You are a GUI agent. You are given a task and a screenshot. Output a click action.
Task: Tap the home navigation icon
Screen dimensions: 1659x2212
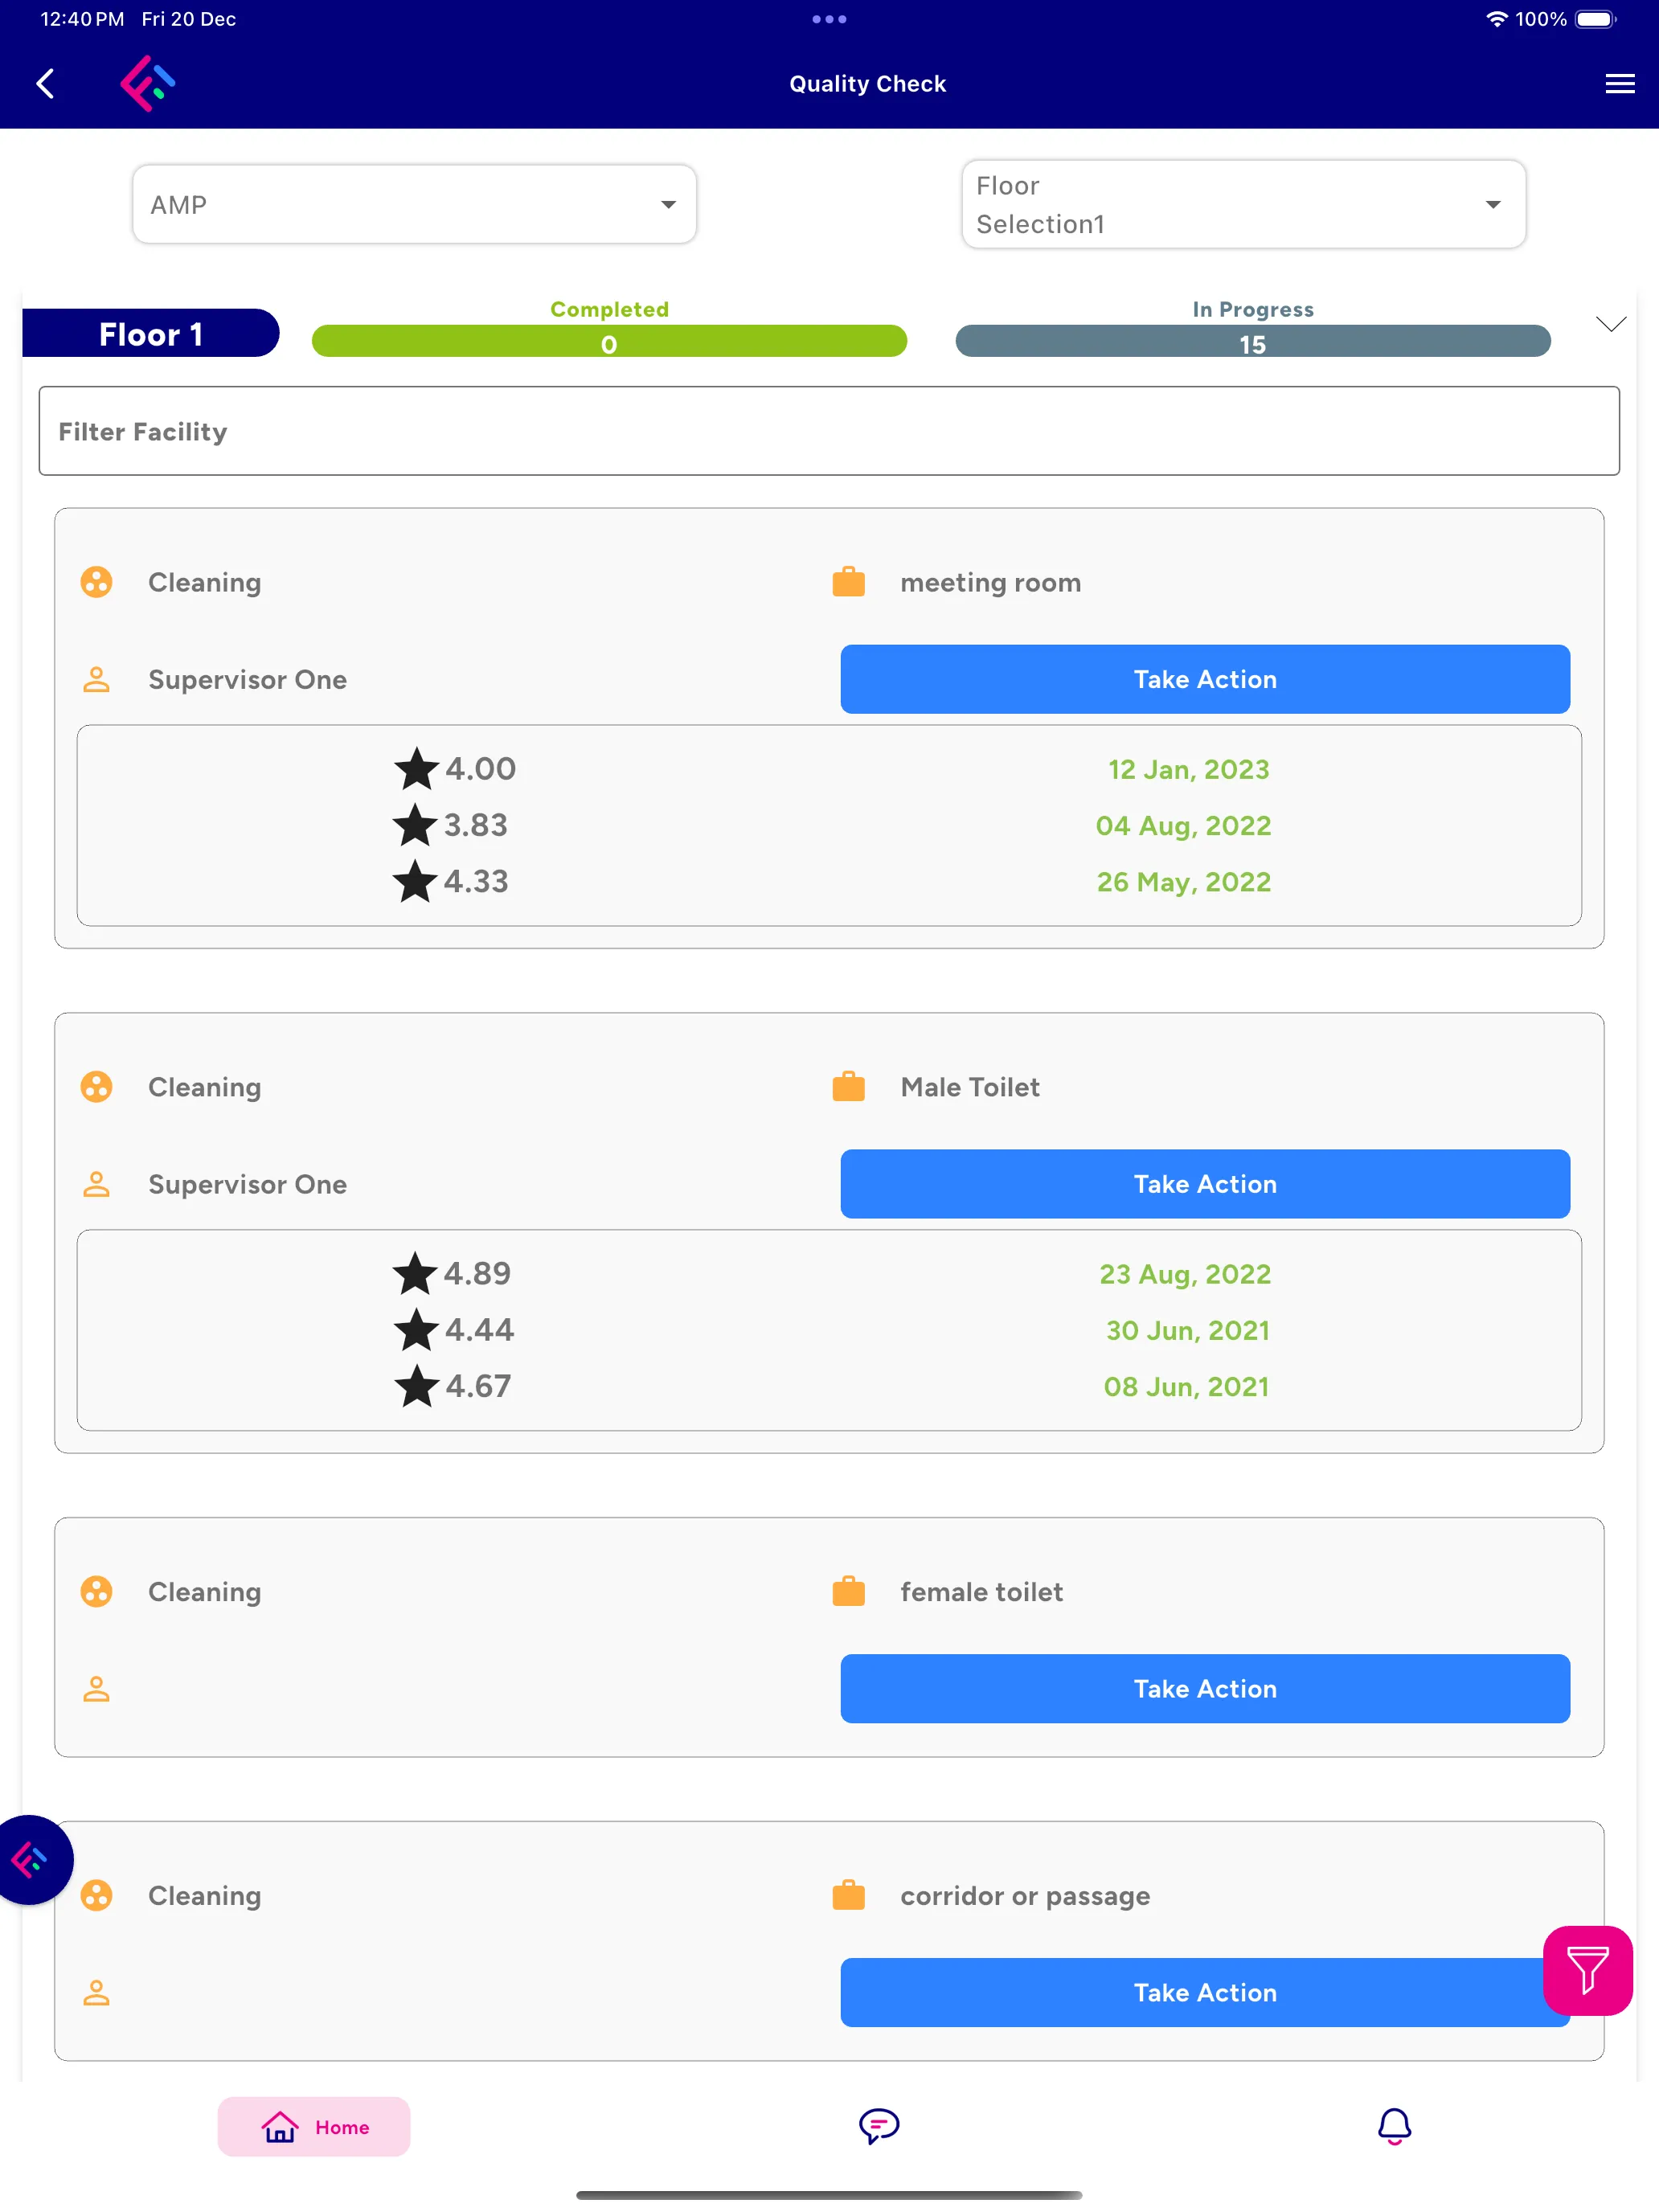tap(277, 2127)
